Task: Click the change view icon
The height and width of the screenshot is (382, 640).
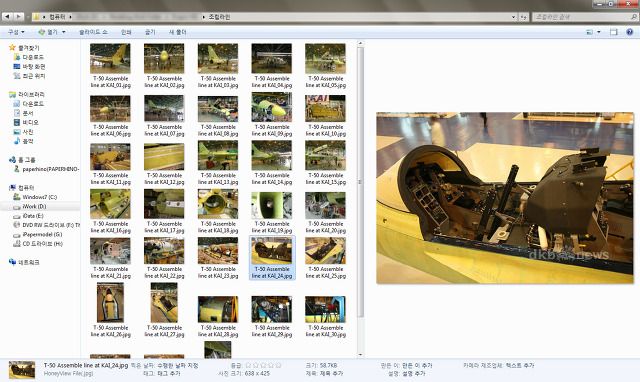Action: (589, 32)
